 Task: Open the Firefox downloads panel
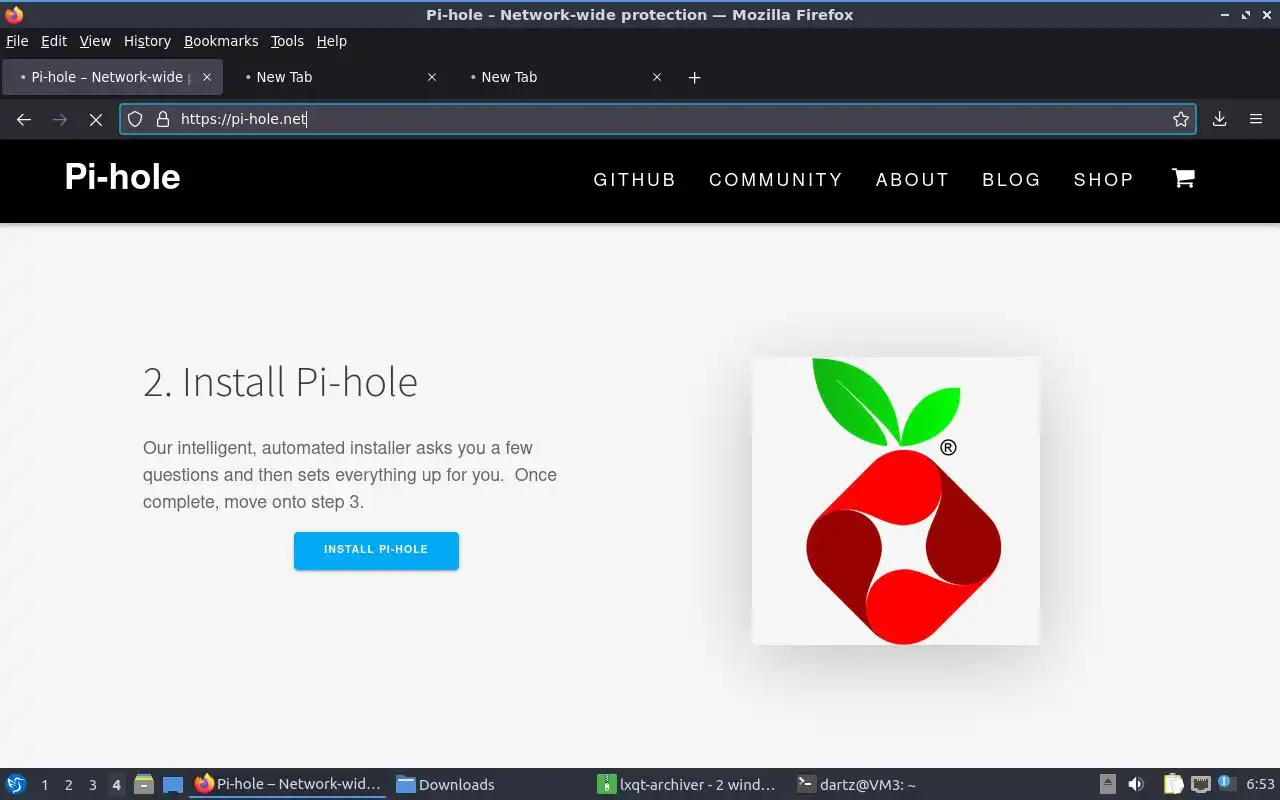(x=1220, y=119)
